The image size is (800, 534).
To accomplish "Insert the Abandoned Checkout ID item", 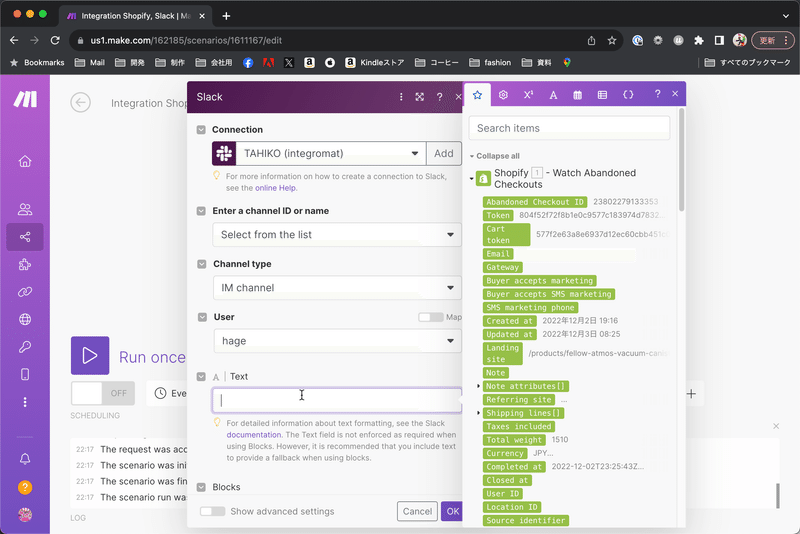I will tap(535, 202).
